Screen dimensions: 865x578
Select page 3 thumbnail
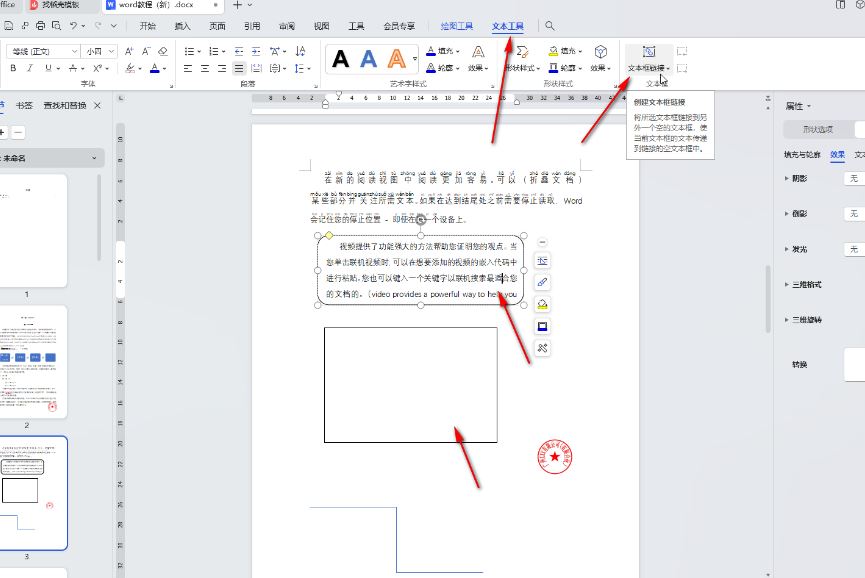(x=34, y=493)
